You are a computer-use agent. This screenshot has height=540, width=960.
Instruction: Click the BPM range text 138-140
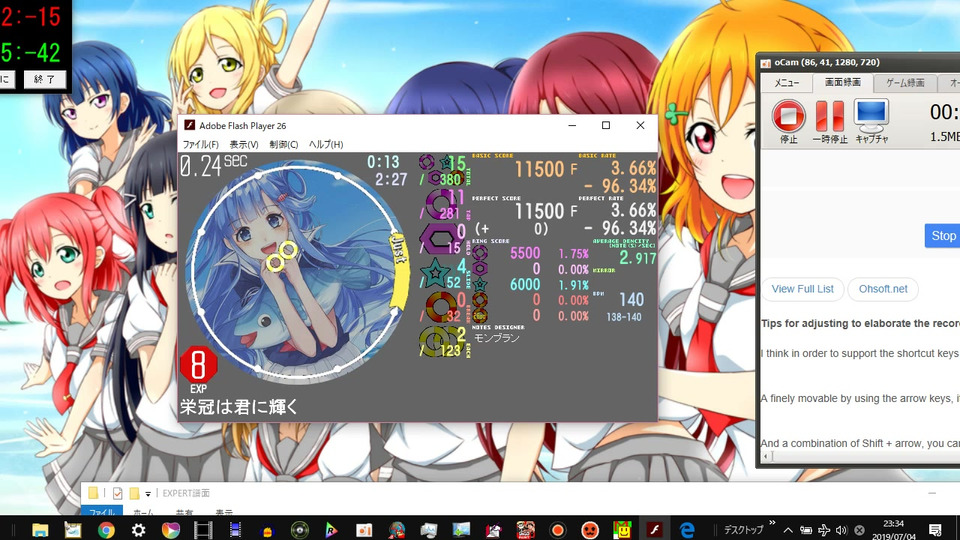click(624, 317)
